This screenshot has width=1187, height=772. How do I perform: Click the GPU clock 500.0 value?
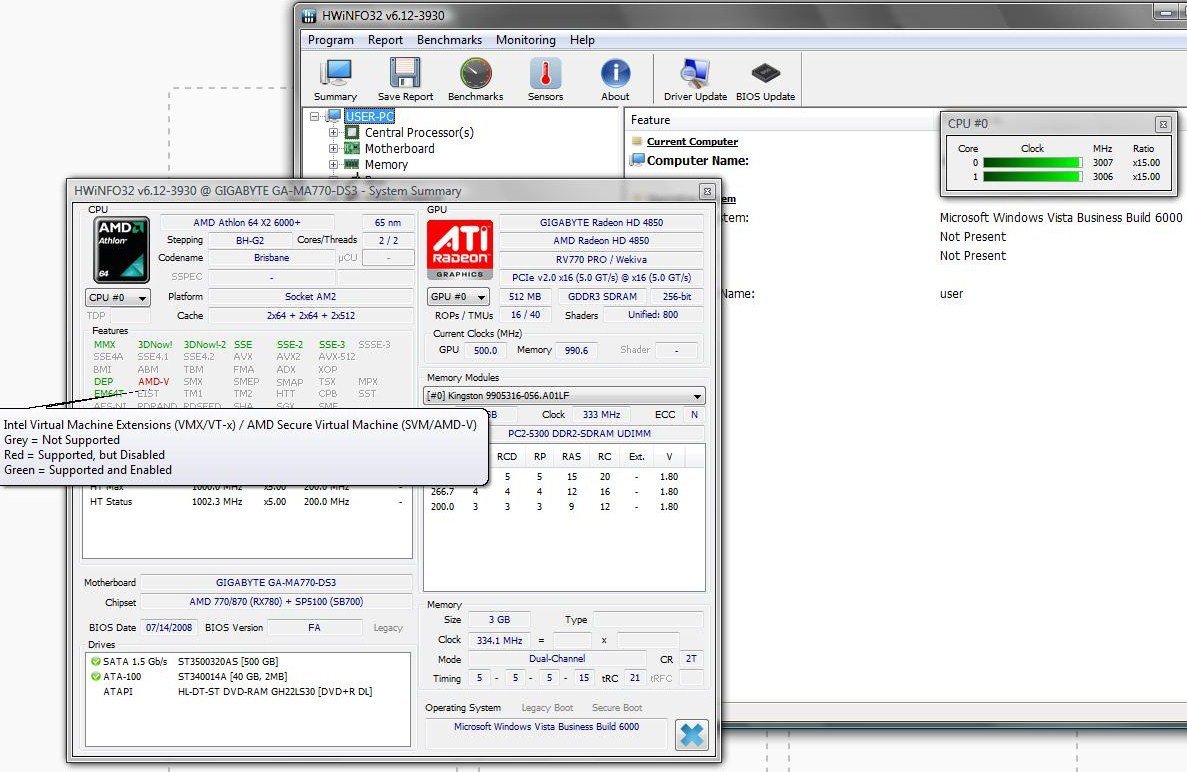point(485,350)
